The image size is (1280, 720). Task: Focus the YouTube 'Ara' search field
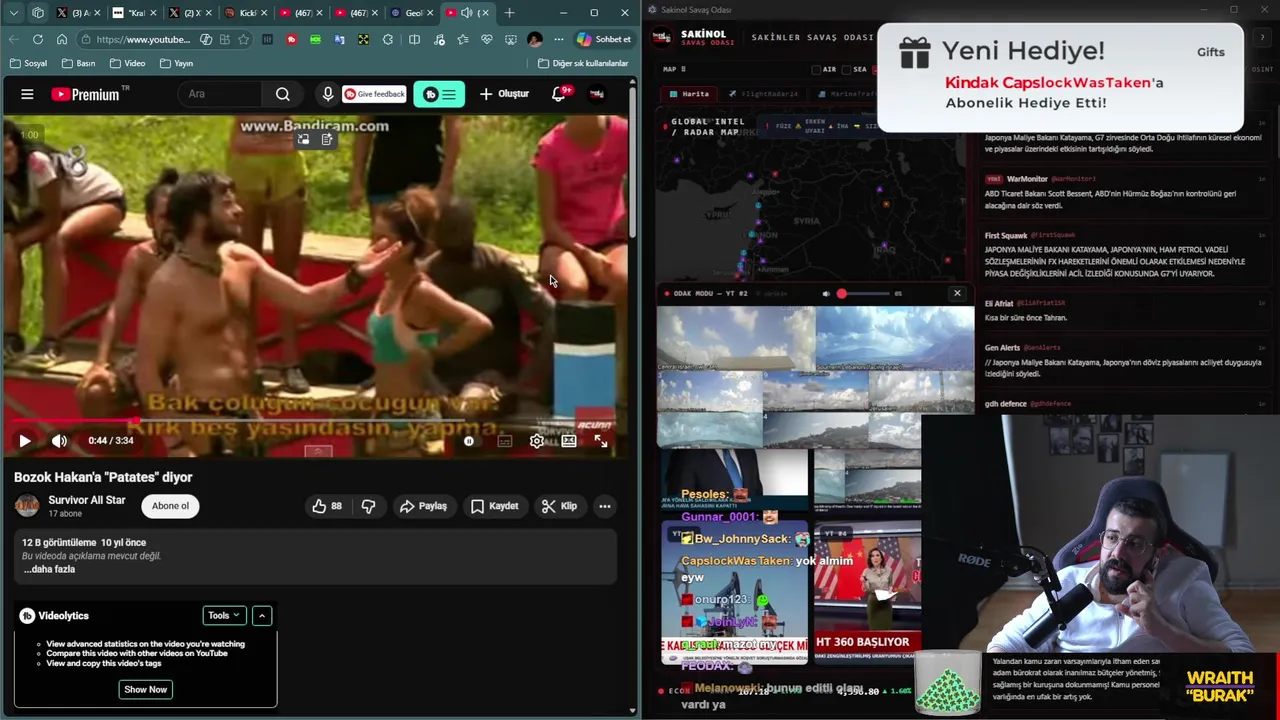click(x=220, y=94)
